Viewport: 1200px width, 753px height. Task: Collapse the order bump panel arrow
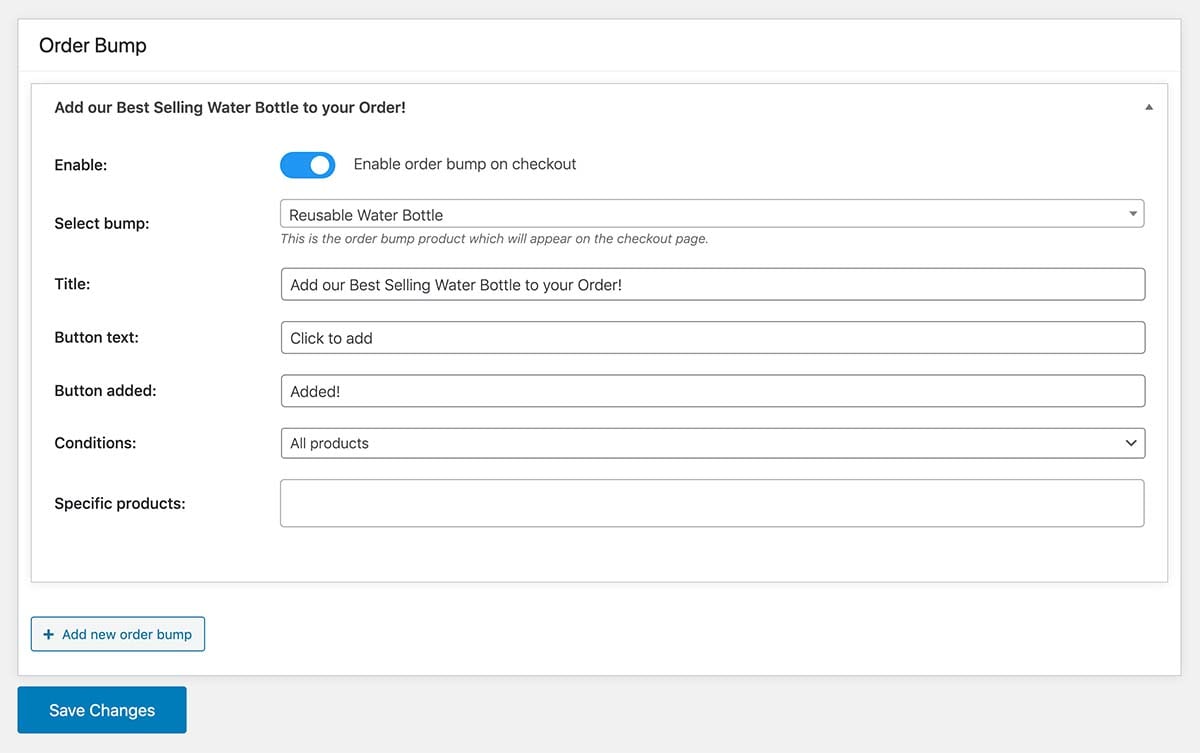click(1148, 107)
